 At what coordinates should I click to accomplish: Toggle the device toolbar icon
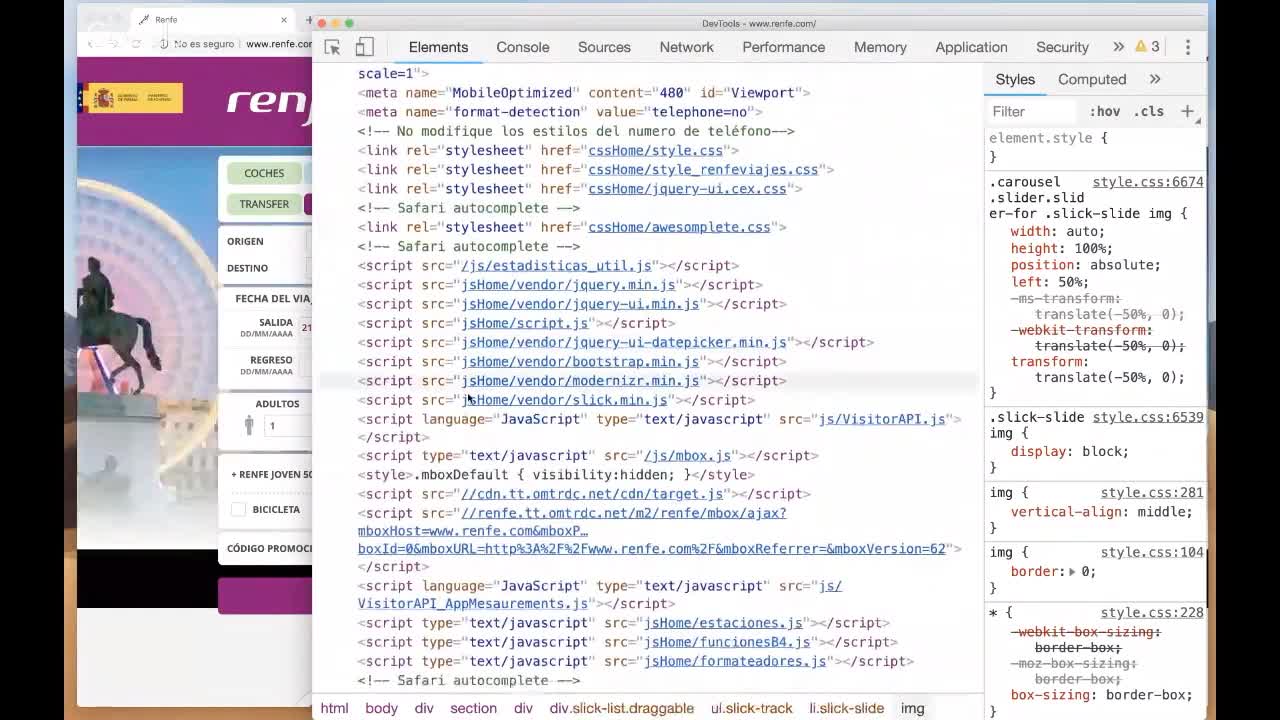[x=365, y=47]
